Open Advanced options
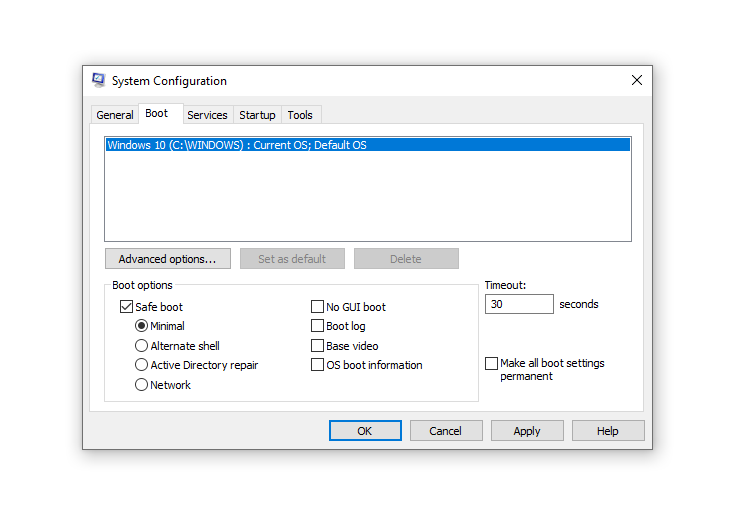This screenshot has height=523, width=751. tap(168, 259)
